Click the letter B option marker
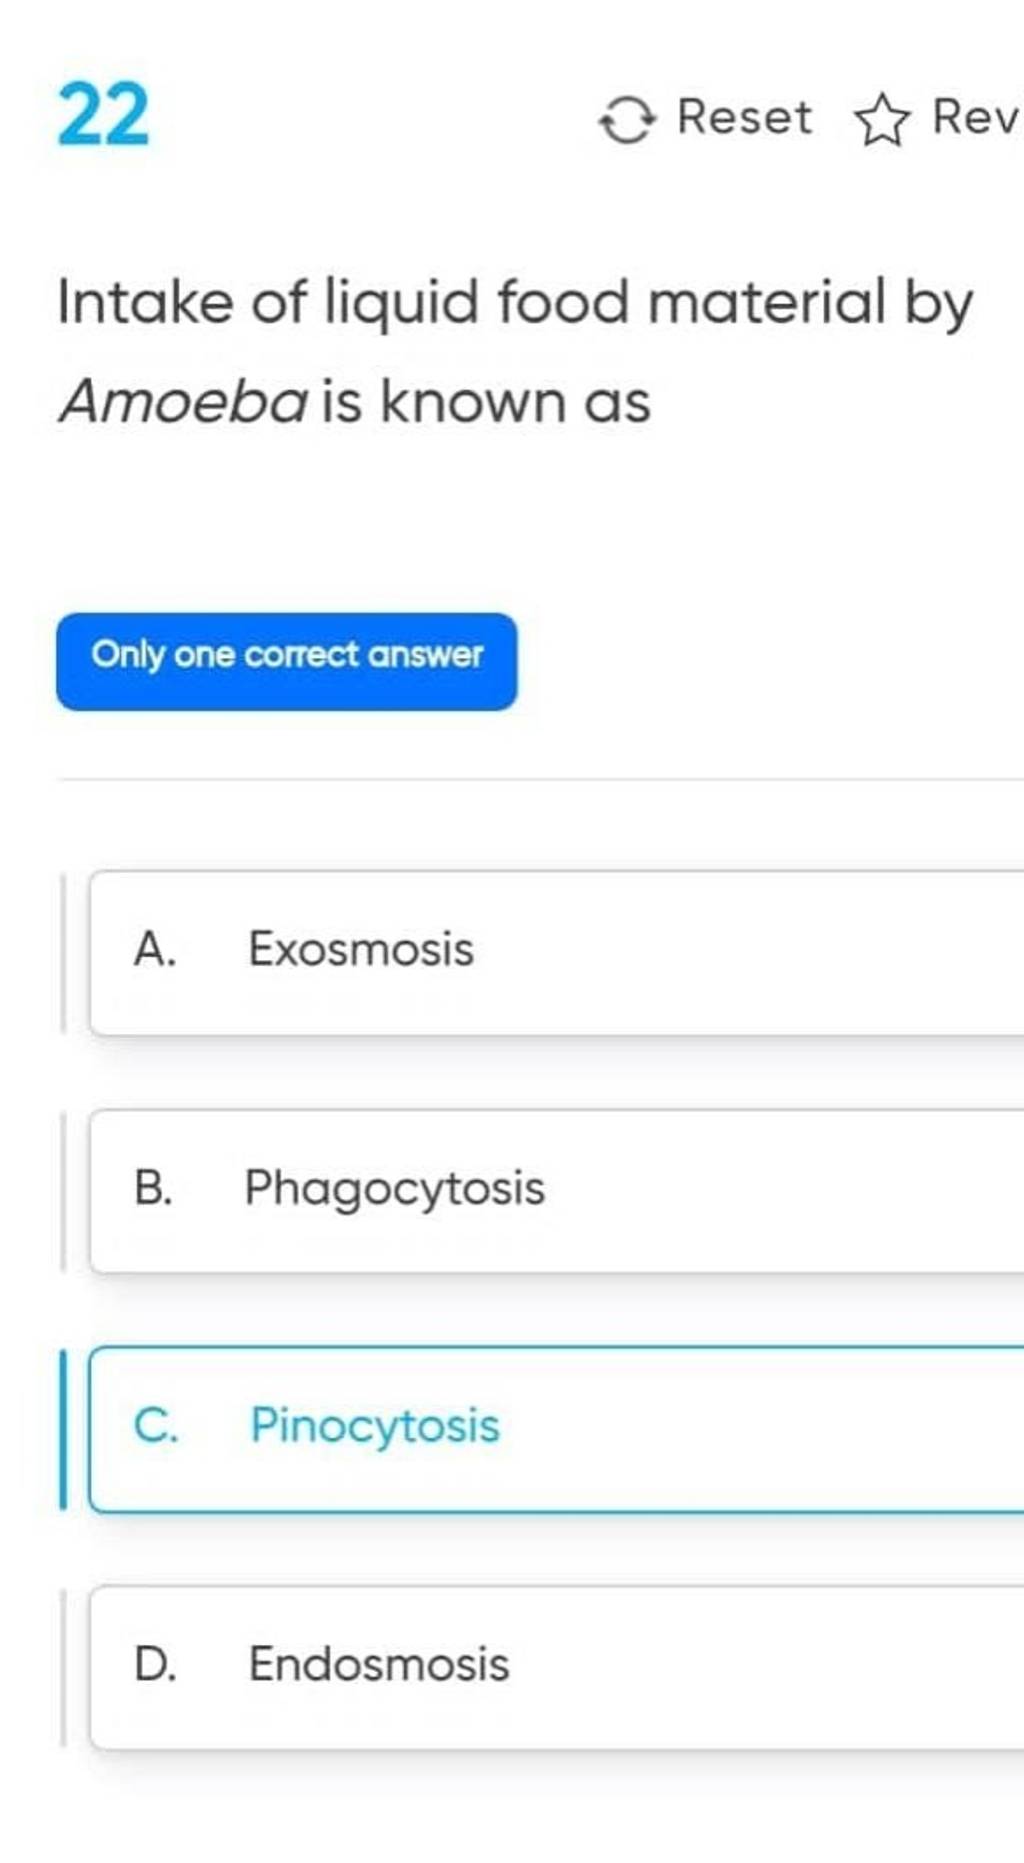The width and height of the screenshot is (1024, 1863). 153,1187
